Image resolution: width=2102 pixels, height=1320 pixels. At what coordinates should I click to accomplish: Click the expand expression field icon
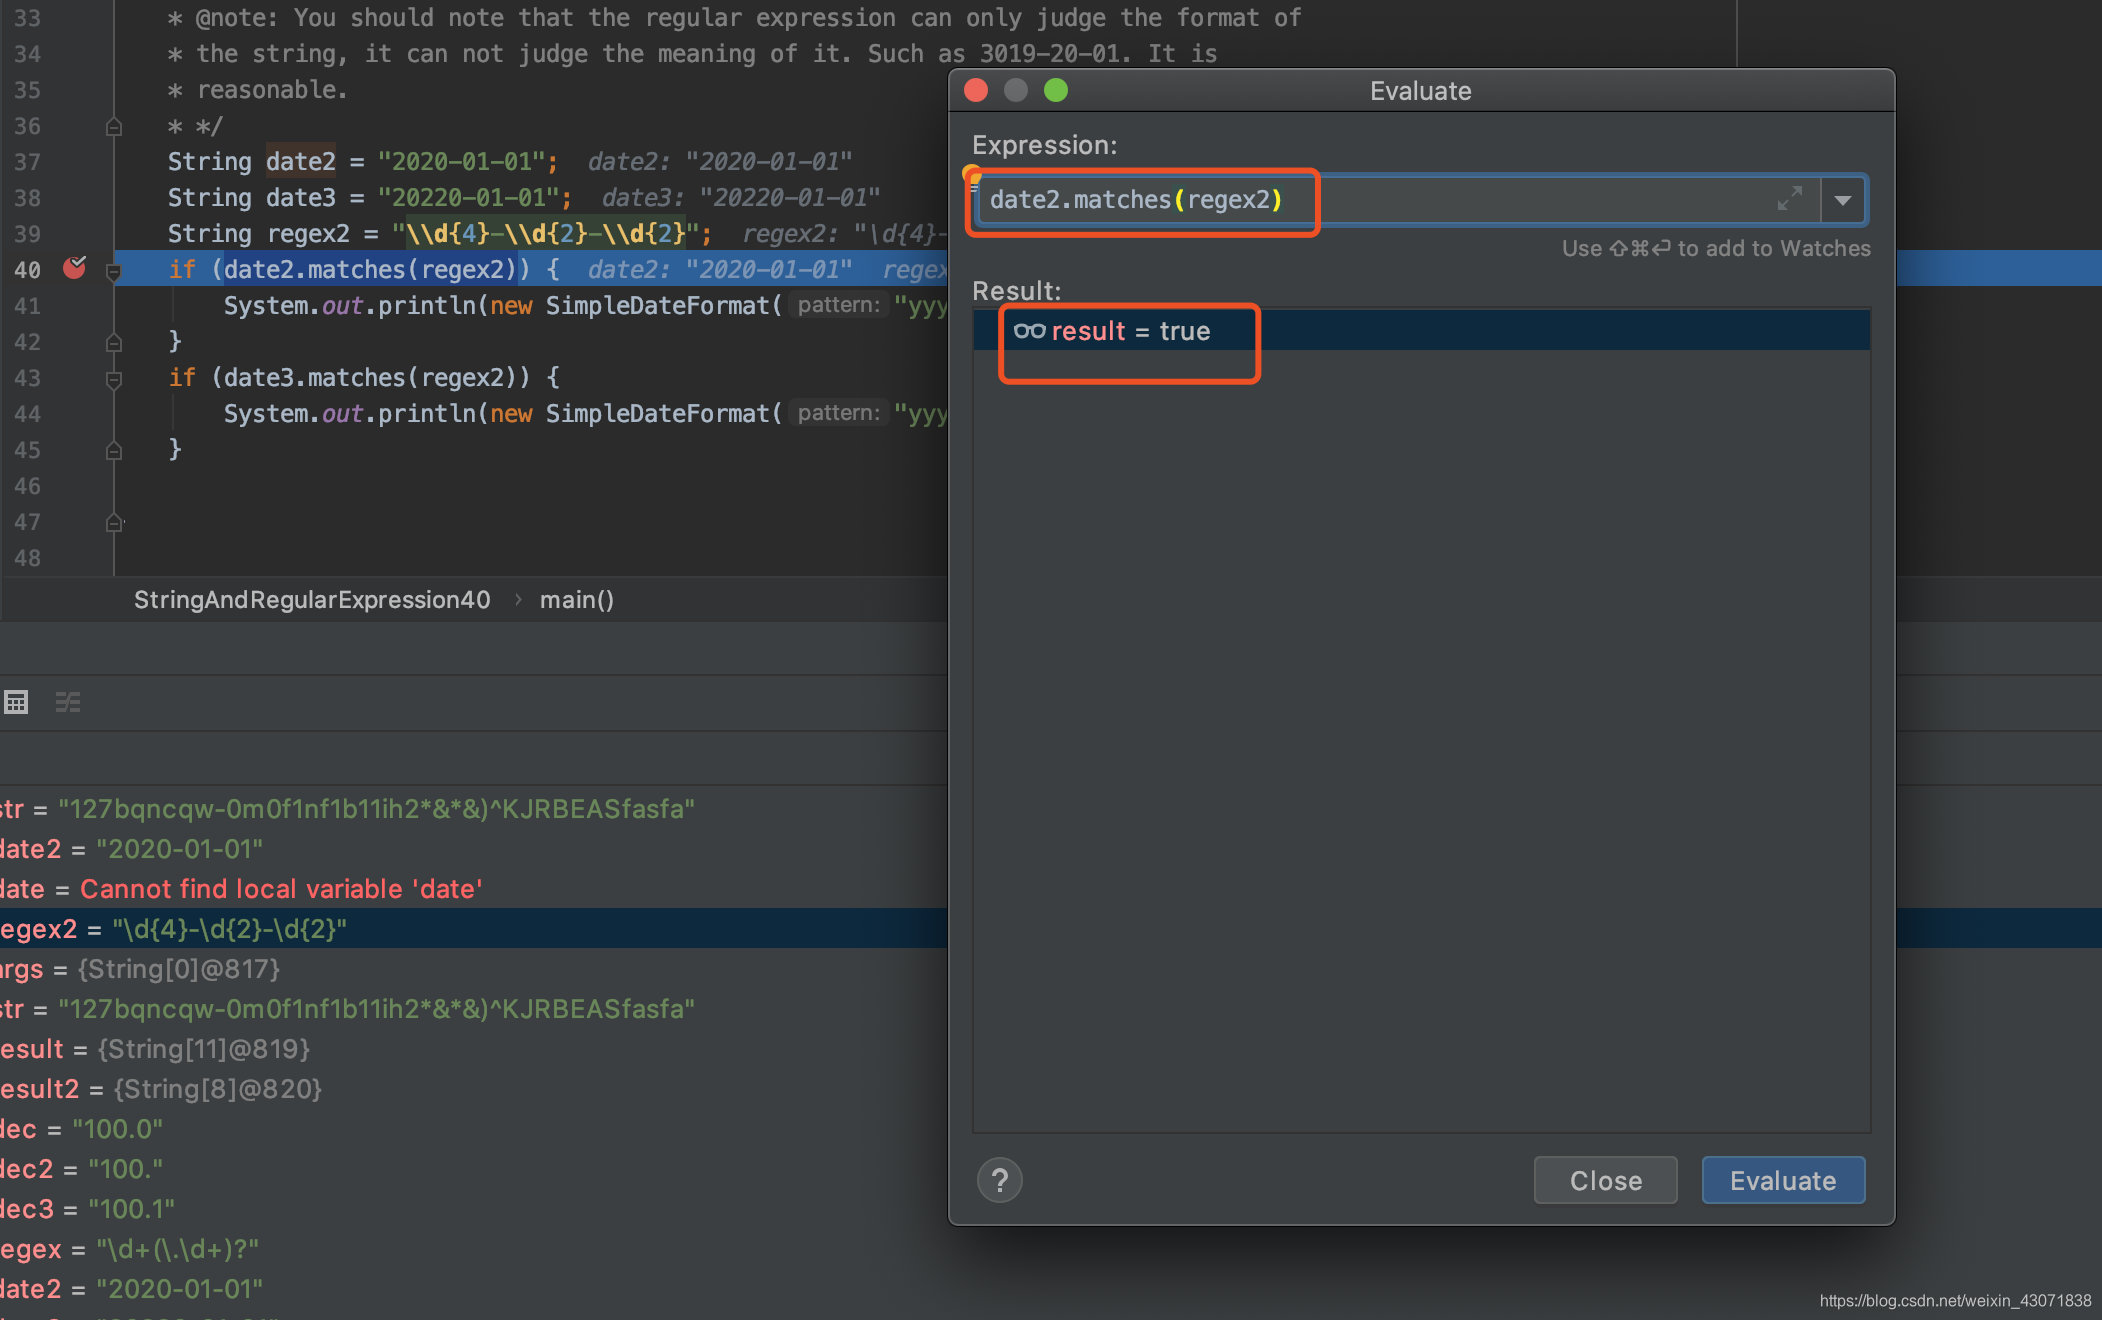coord(1789,199)
